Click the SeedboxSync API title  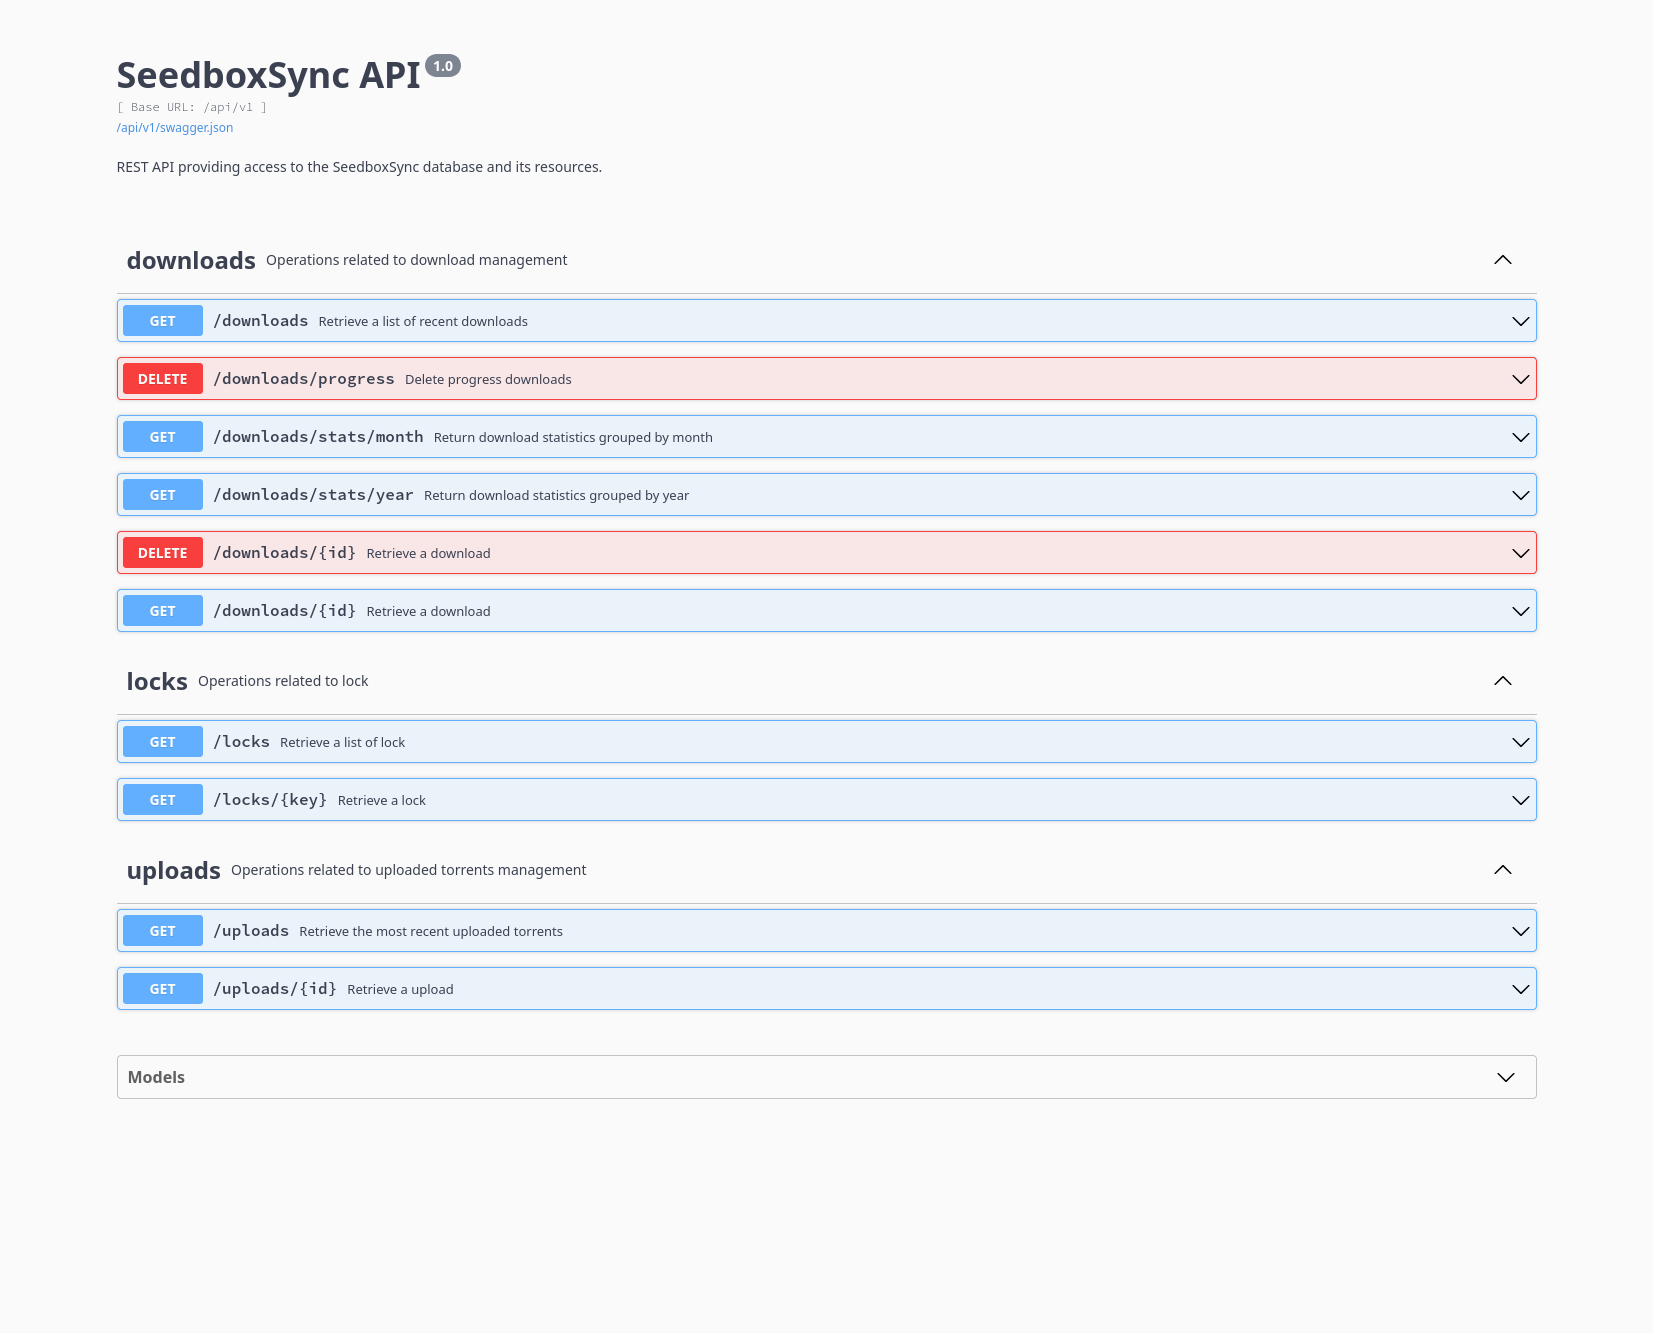pos(269,75)
